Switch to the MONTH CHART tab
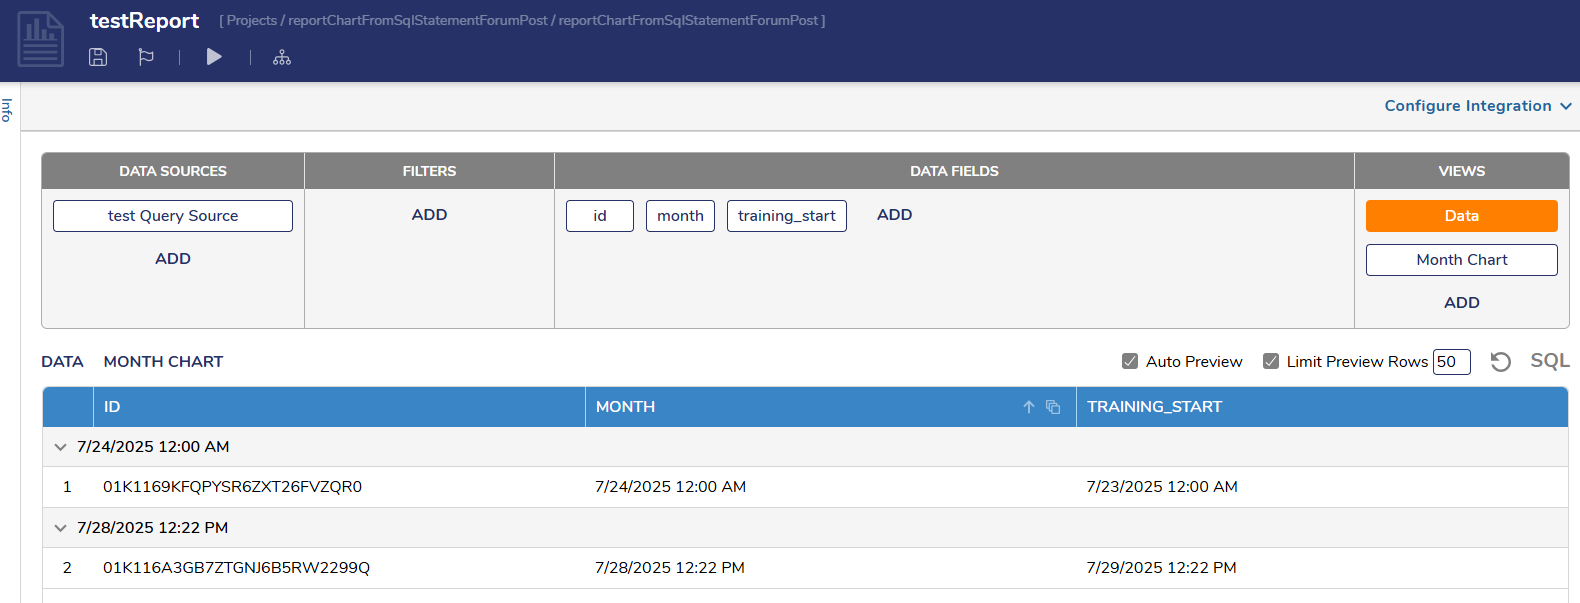Screen dimensions: 1580x603 point(163,362)
